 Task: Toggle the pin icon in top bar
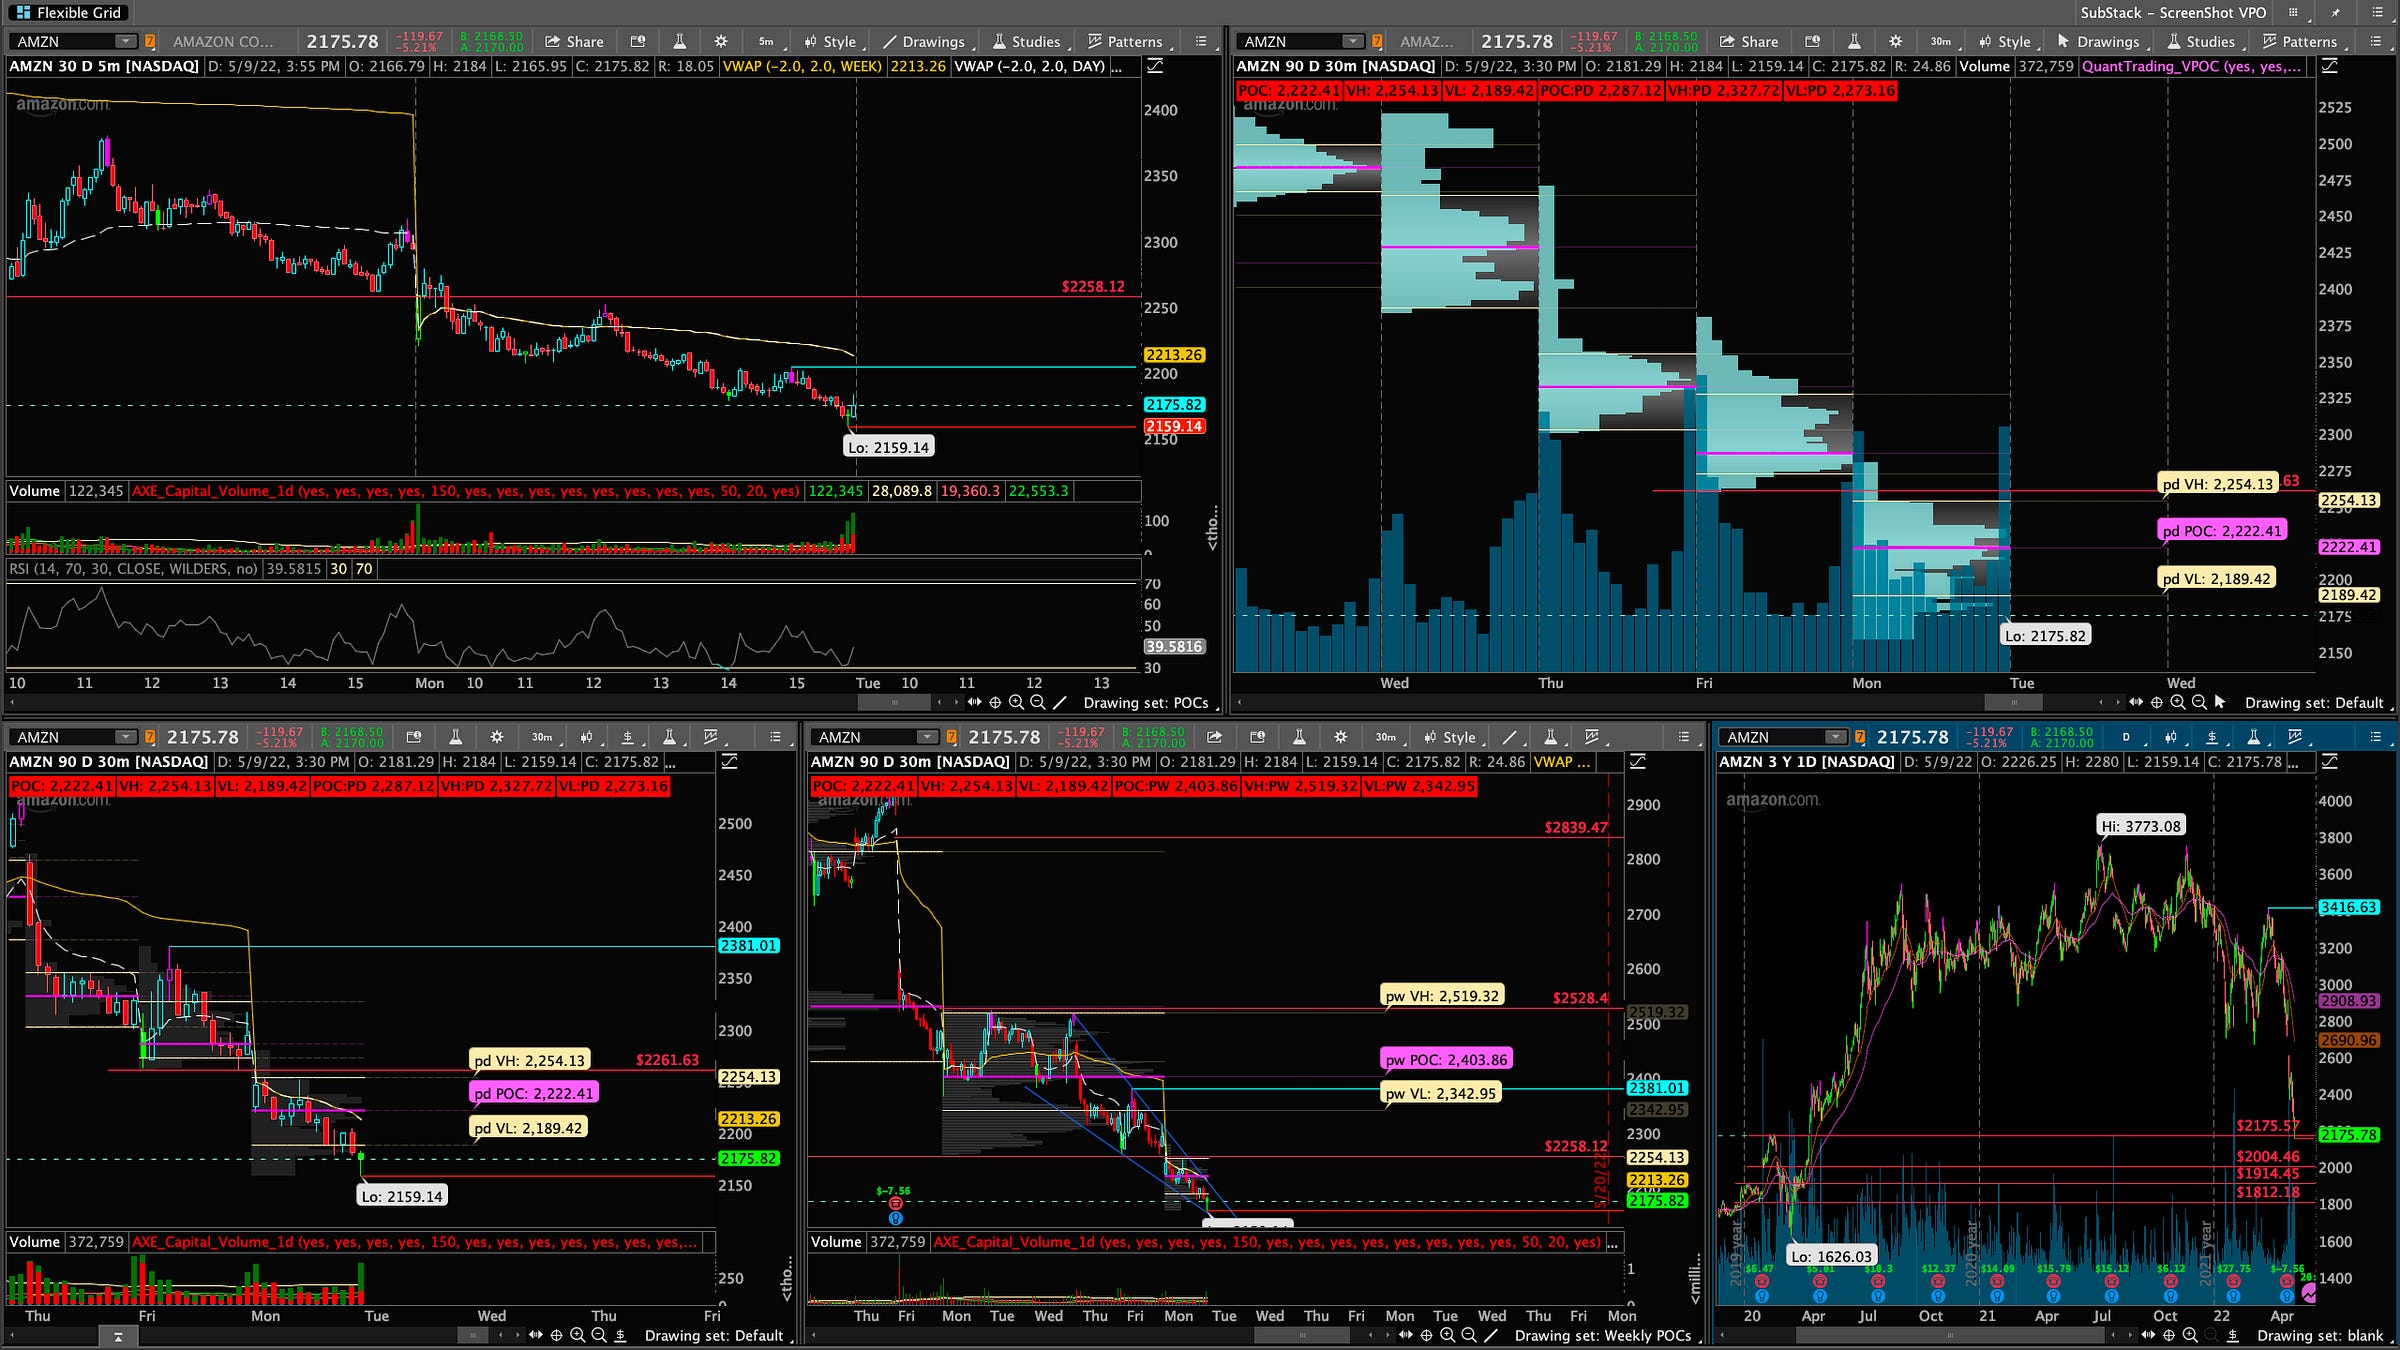(2336, 12)
